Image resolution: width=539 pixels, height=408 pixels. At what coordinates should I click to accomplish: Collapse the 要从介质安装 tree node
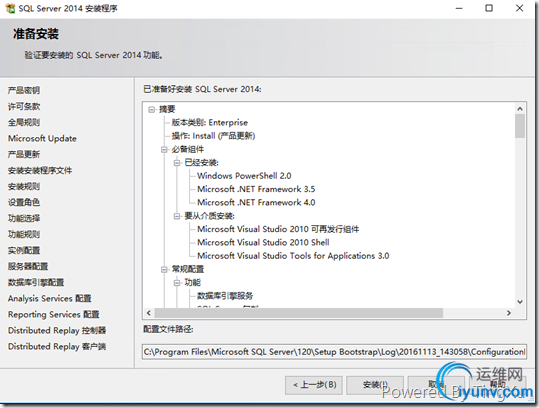pyautogui.click(x=177, y=216)
